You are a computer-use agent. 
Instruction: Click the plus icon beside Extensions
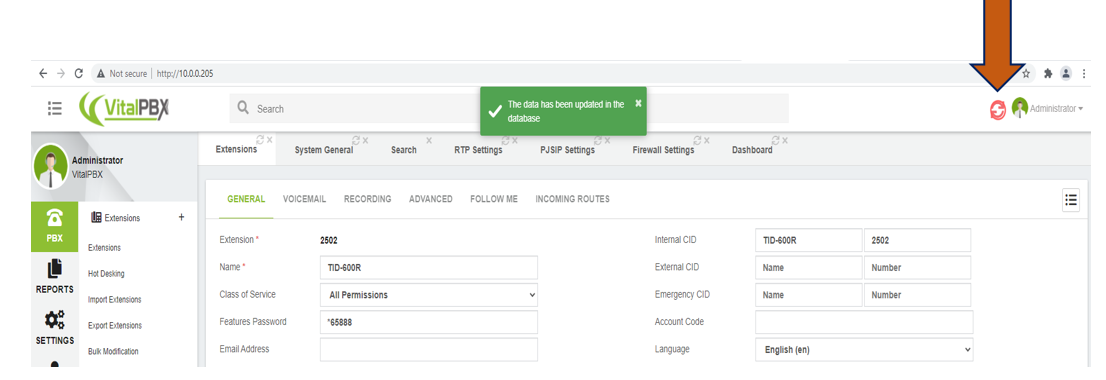pyautogui.click(x=181, y=217)
